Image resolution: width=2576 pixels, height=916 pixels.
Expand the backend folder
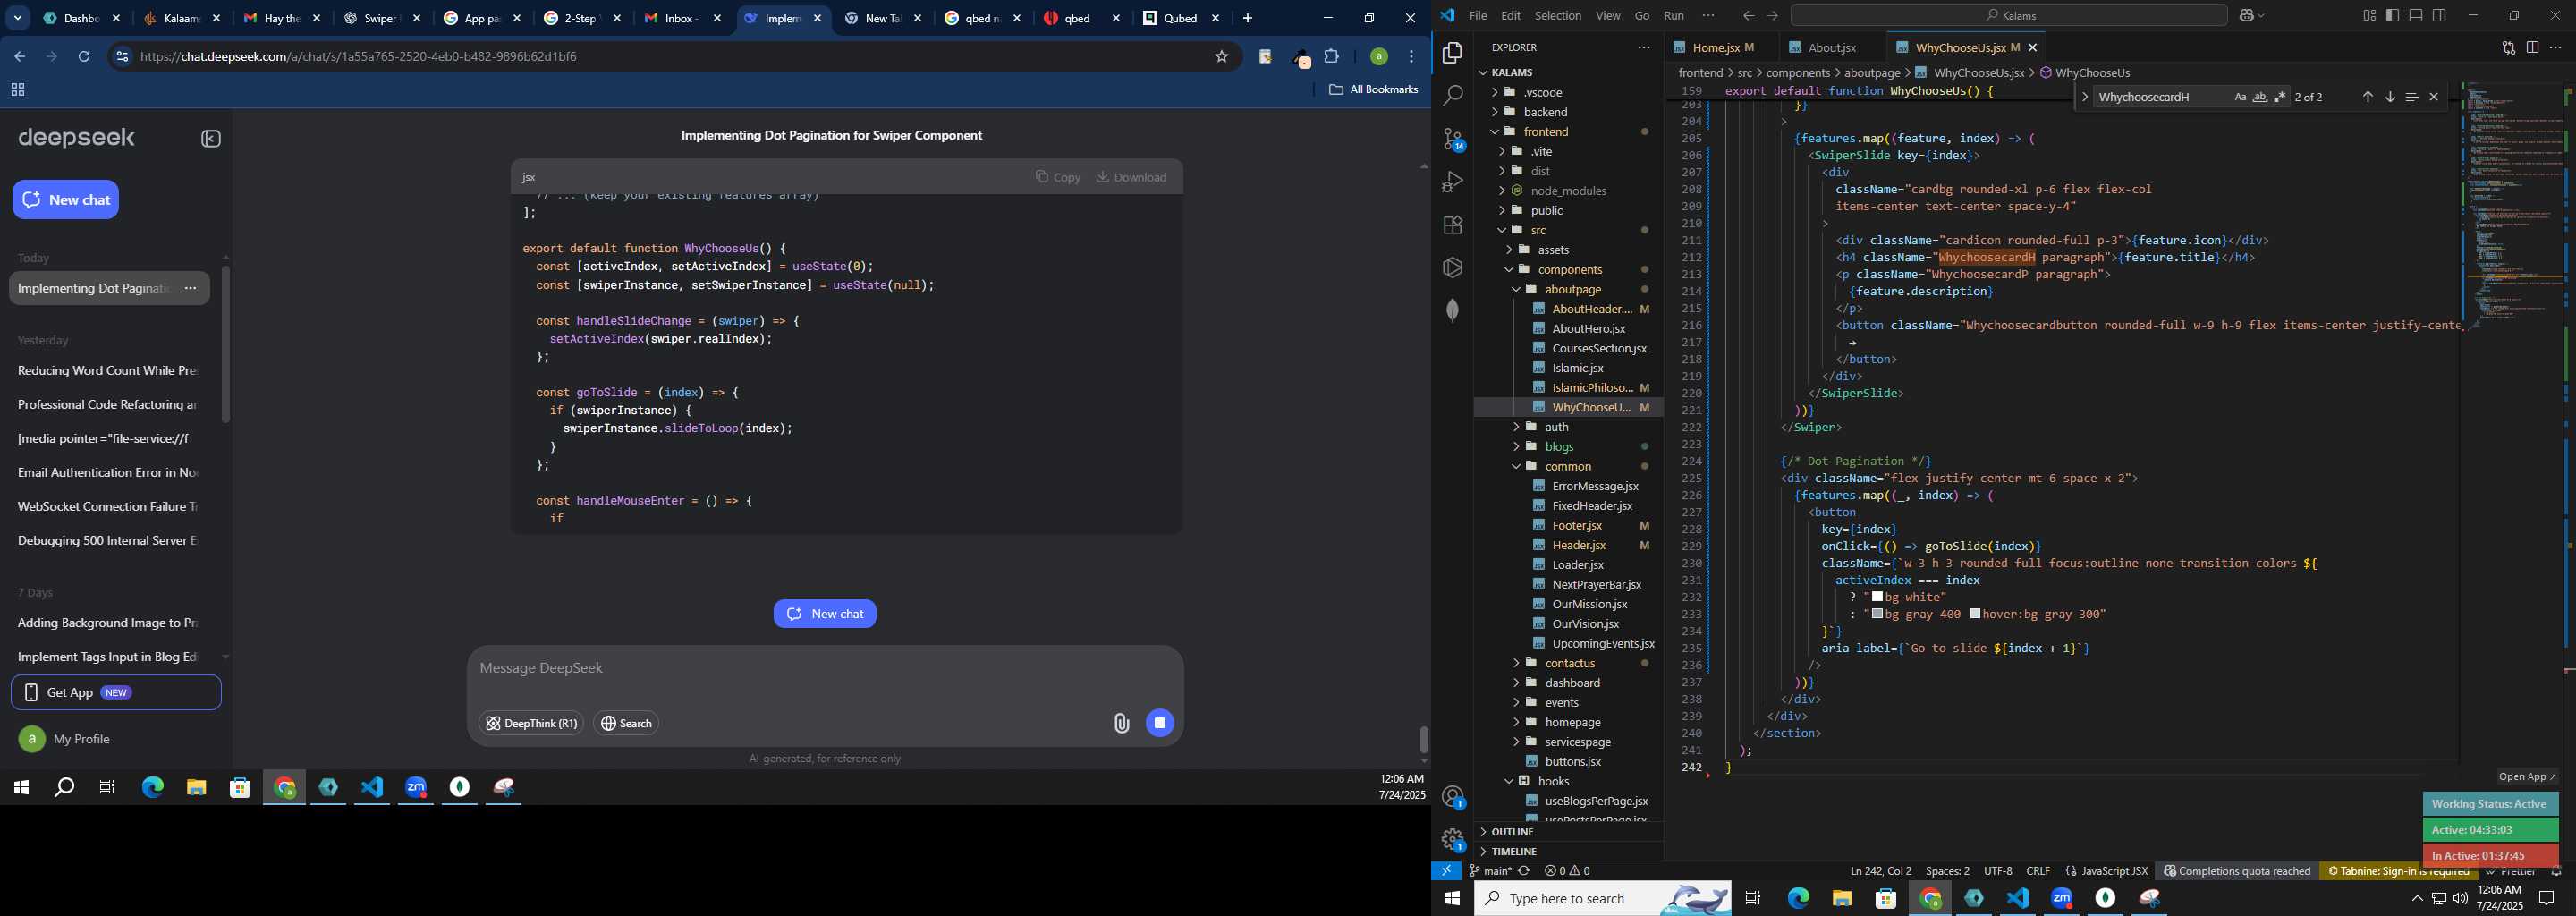point(1568,112)
